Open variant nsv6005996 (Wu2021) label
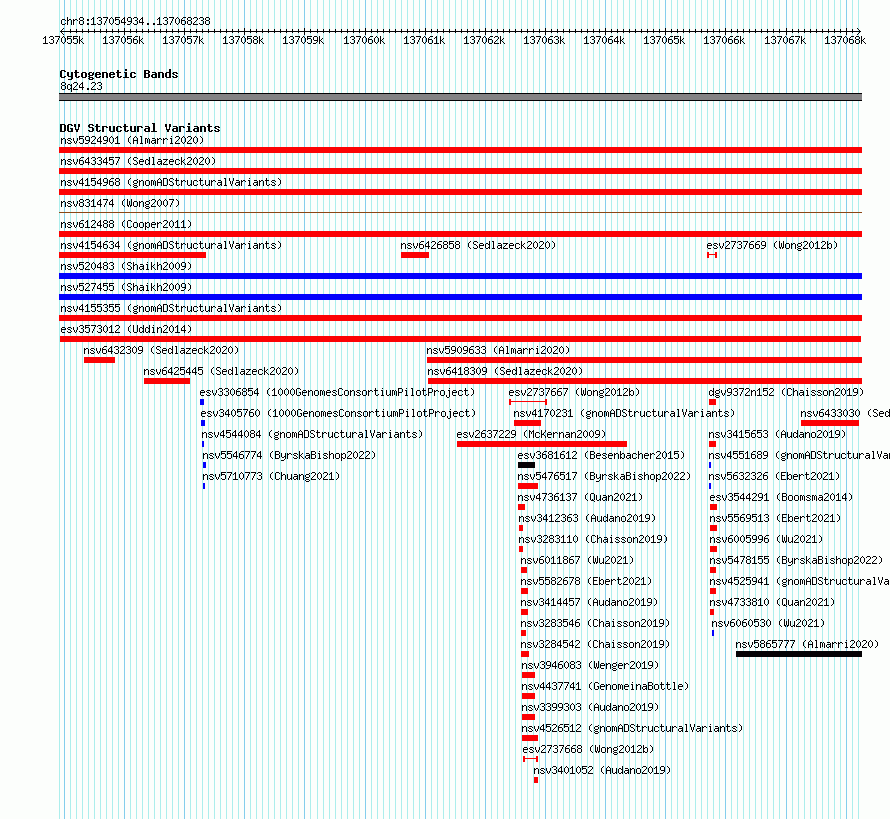Viewport: 890px width, 819px height. 766,539
